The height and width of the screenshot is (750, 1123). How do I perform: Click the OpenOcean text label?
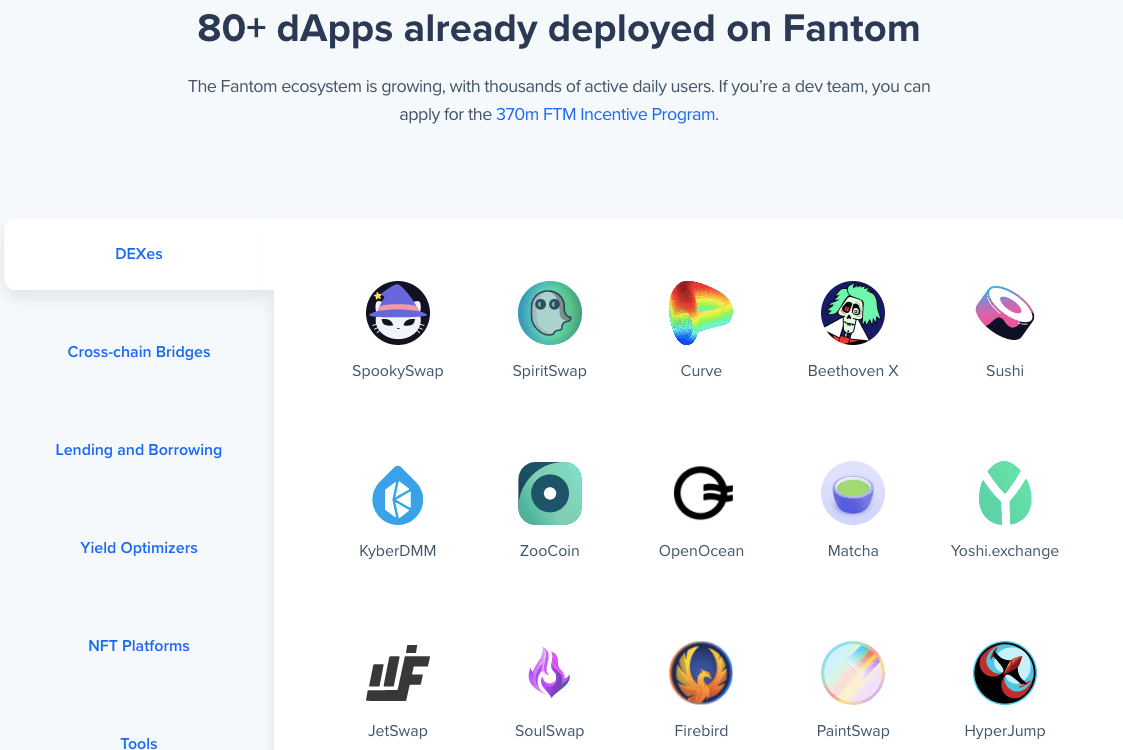click(701, 551)
